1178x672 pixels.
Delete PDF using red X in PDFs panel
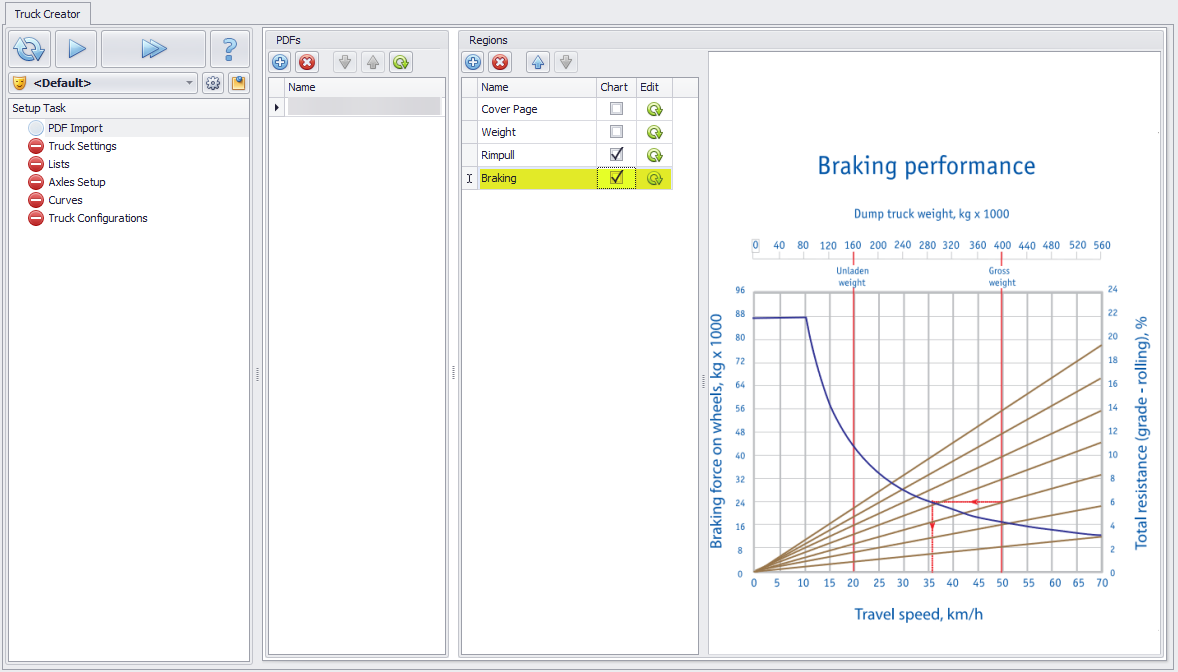point(307,62)
